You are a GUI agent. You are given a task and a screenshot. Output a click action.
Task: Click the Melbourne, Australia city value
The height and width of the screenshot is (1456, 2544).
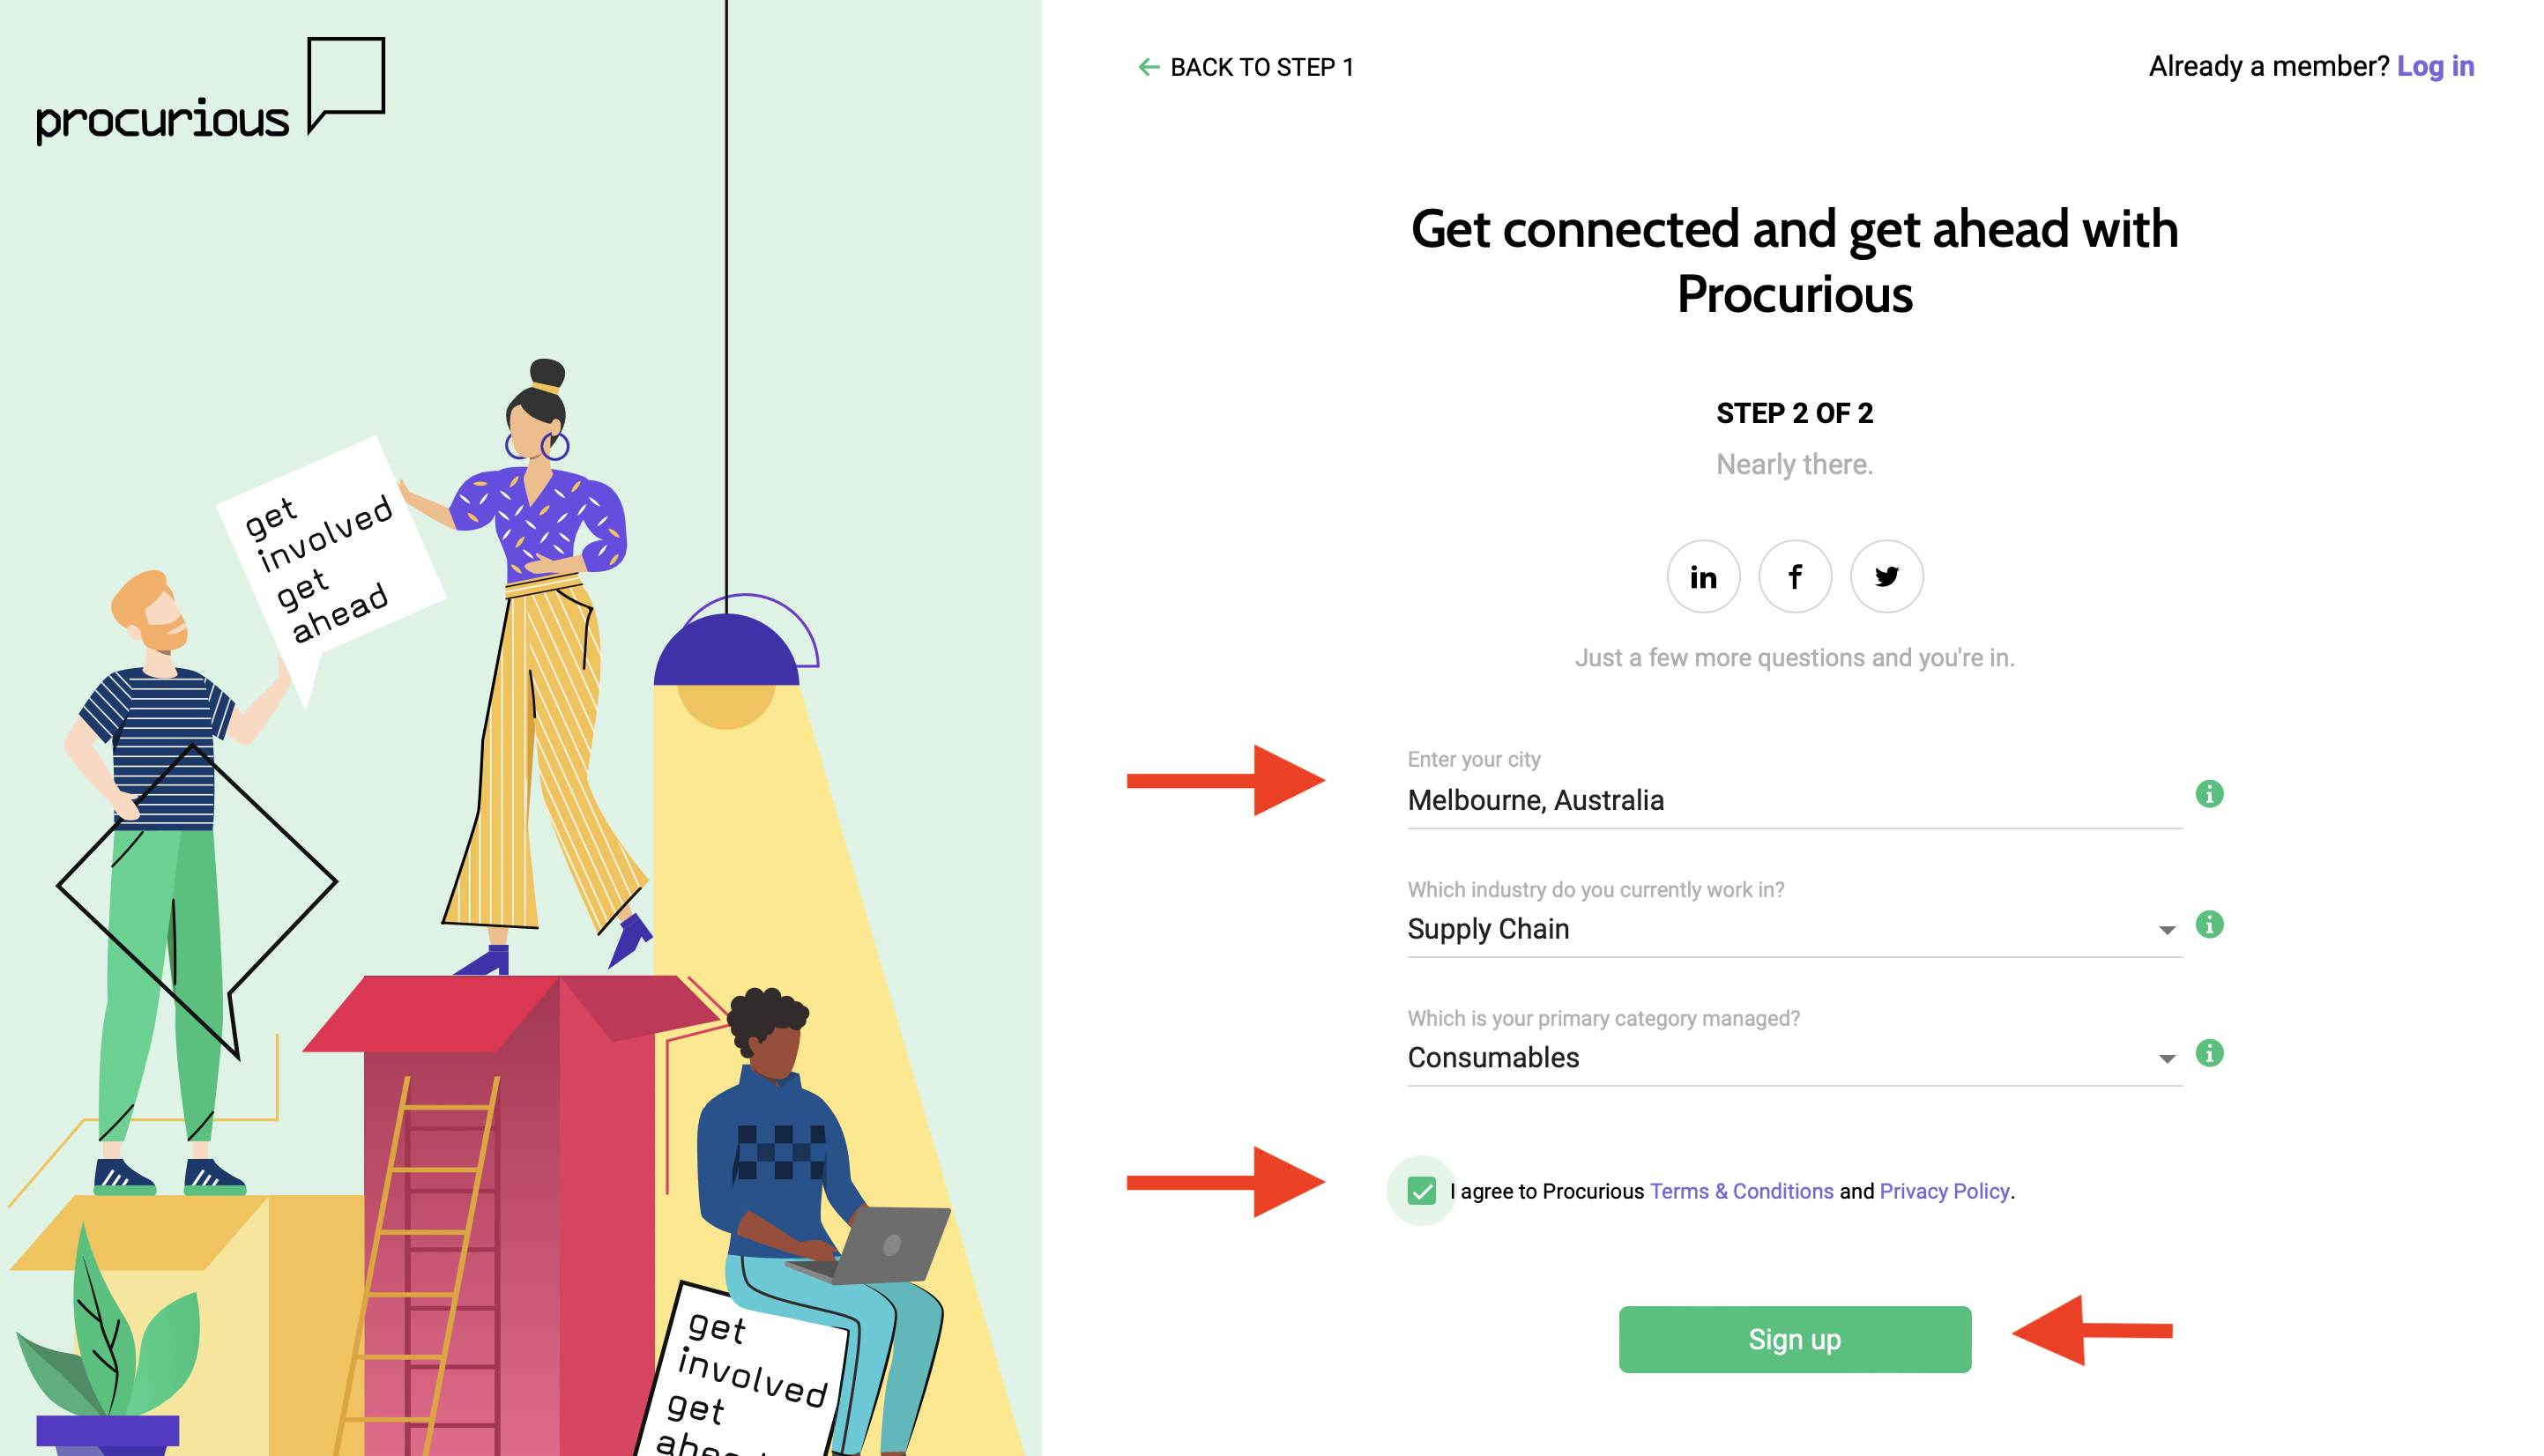point(1536,800)
